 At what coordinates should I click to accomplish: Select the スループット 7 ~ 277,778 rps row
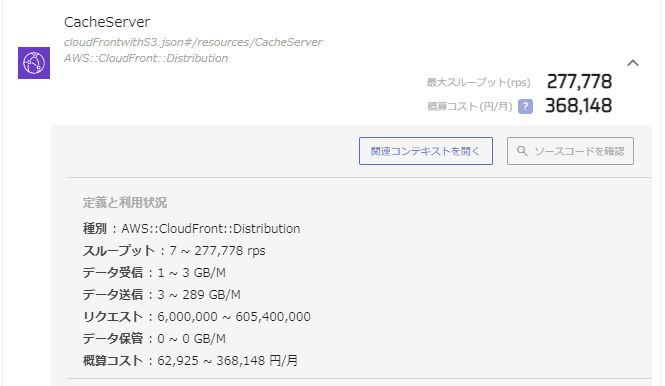pos(174,251)
